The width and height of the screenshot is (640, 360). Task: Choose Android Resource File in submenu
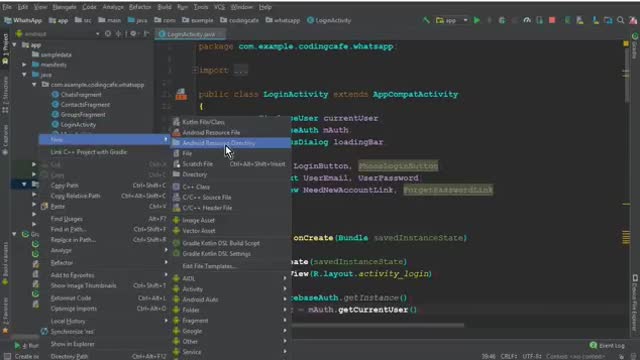click(231, 132)
